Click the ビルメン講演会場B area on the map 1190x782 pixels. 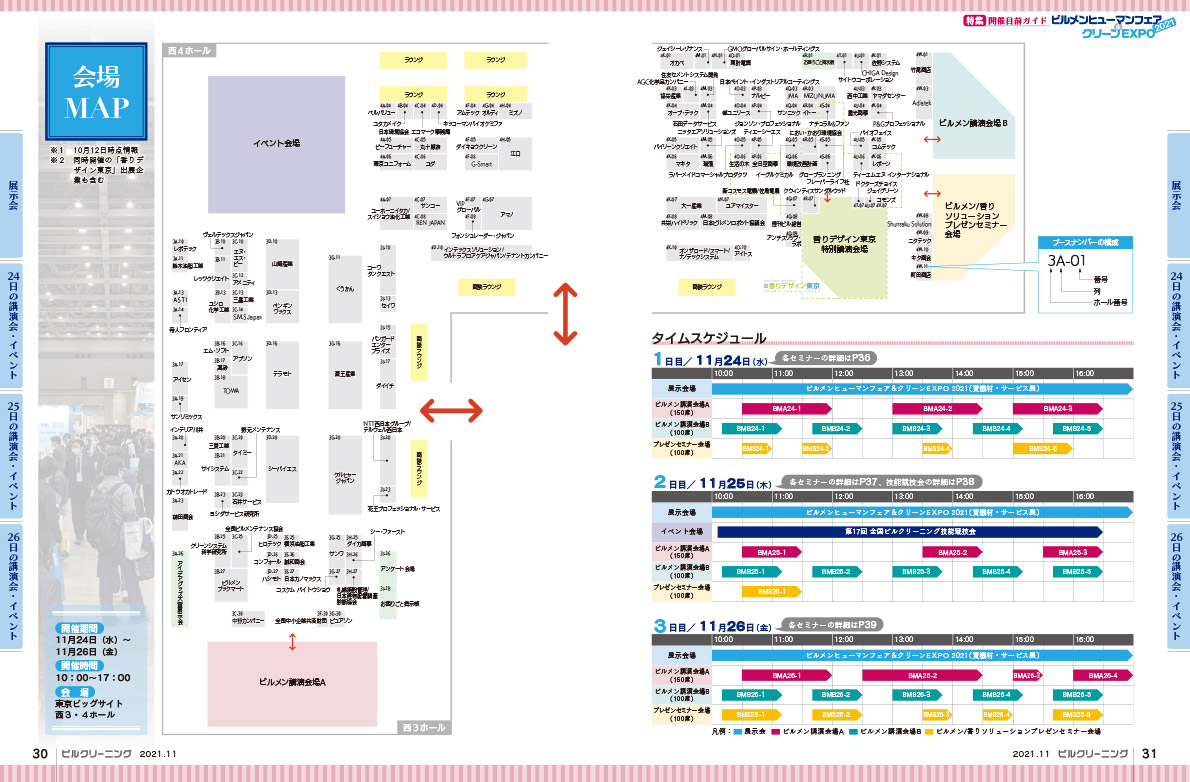(973, 106)
